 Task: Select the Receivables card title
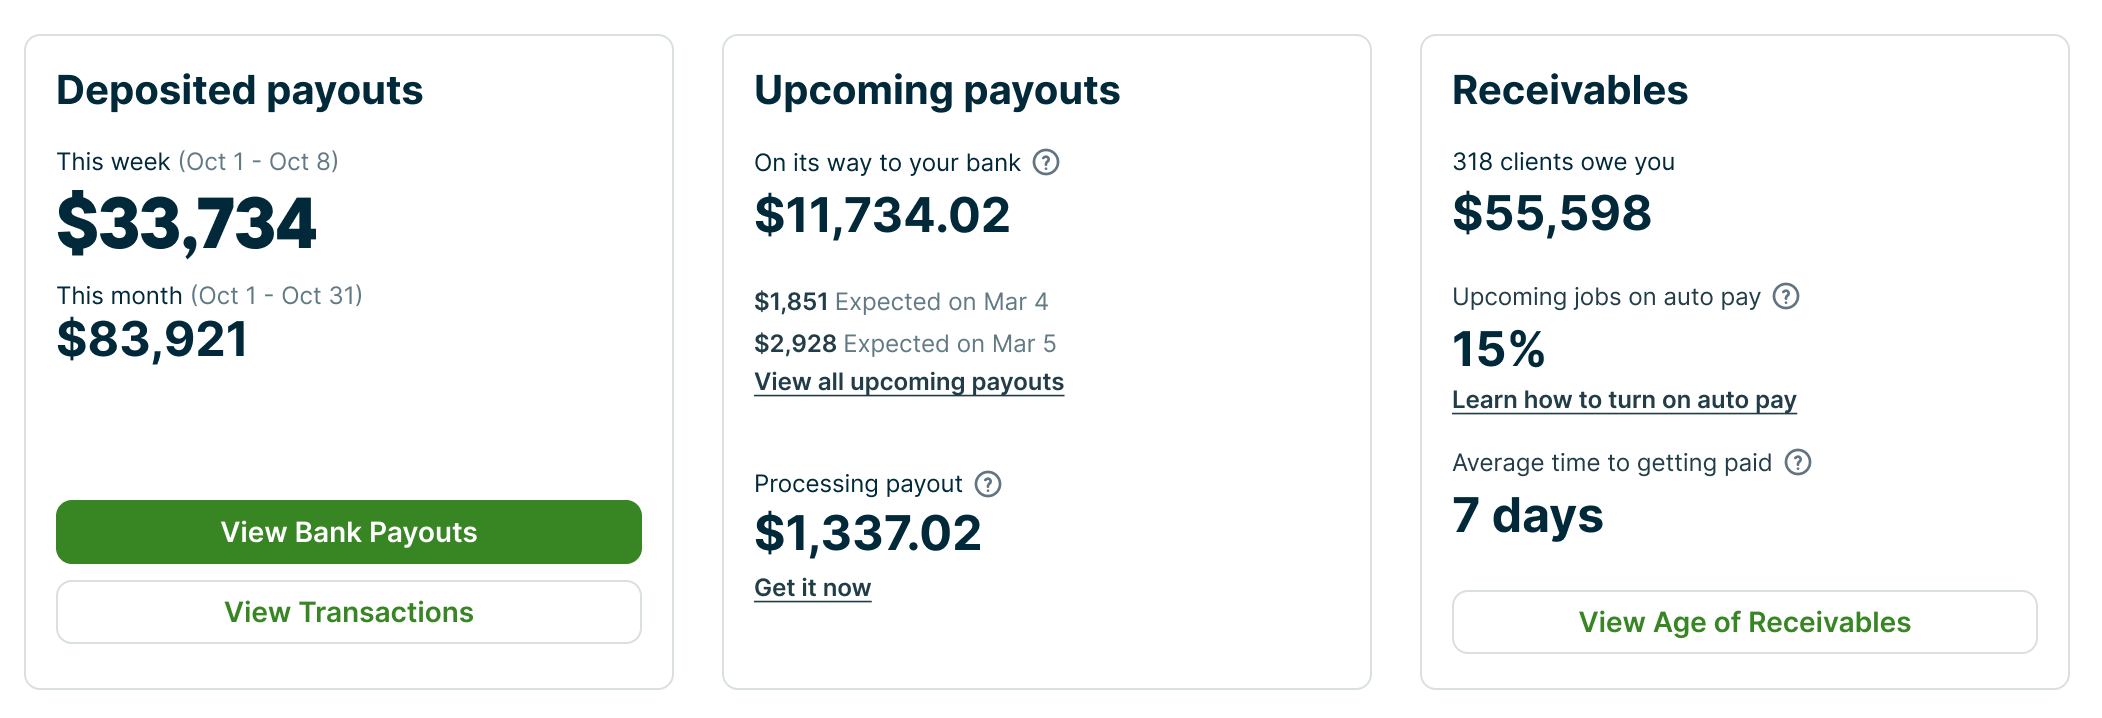pos(1569,90)
